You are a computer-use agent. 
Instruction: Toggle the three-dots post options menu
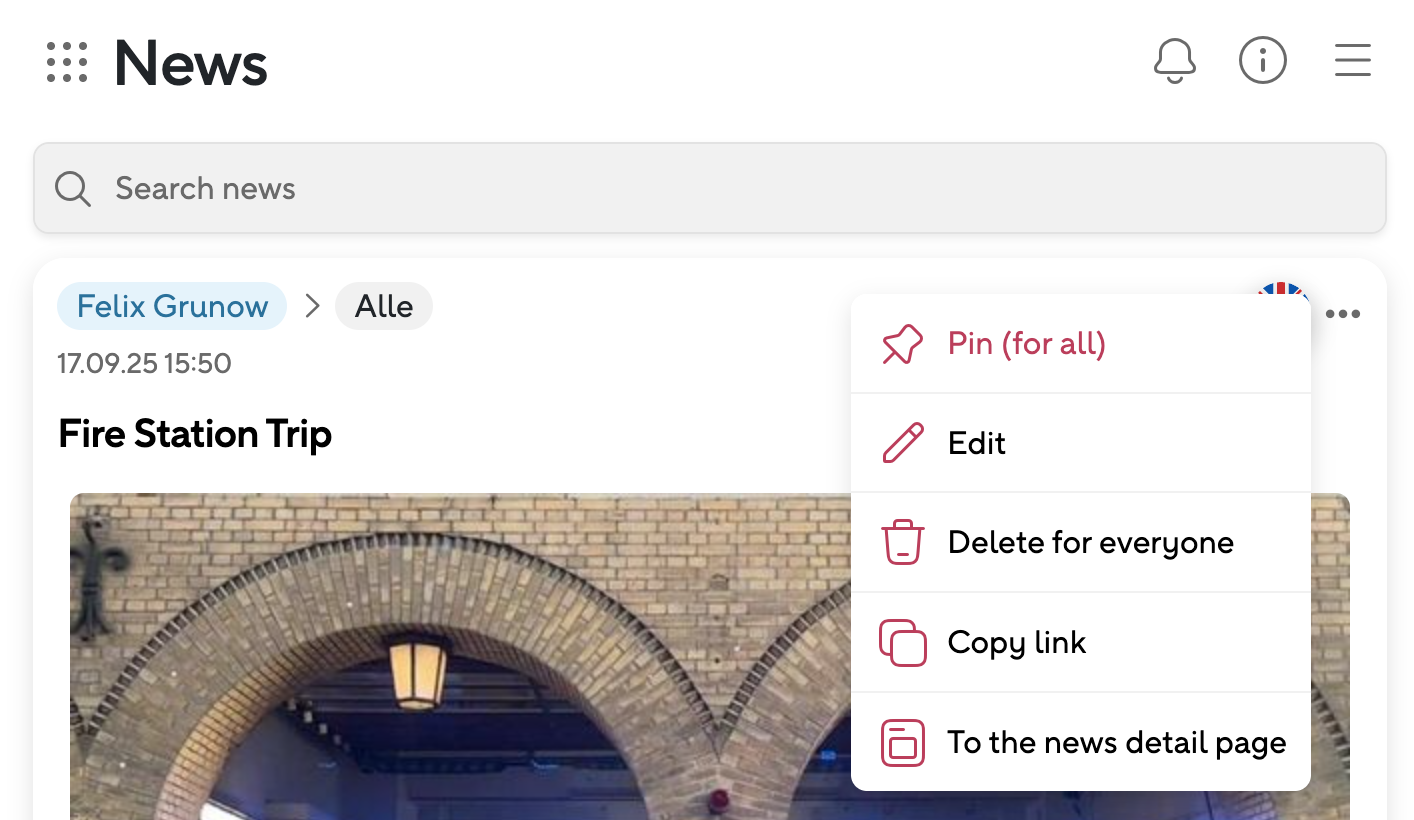[1343, 314]
